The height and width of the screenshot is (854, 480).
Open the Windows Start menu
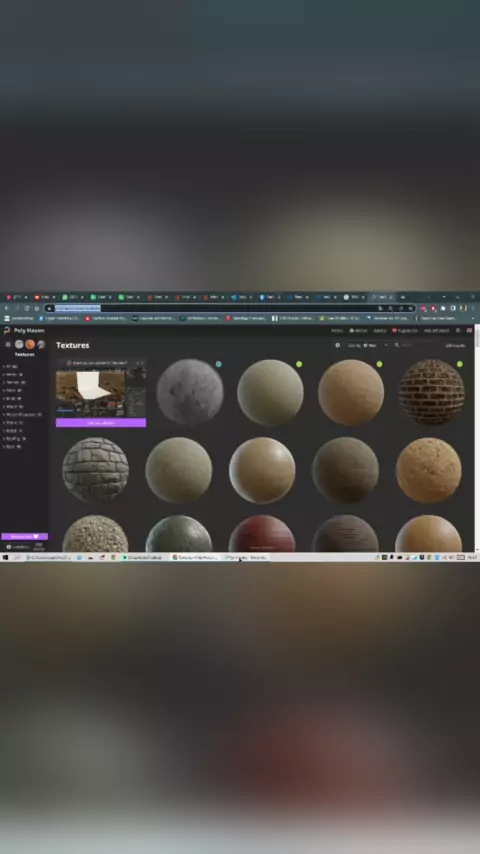[5, 557]
